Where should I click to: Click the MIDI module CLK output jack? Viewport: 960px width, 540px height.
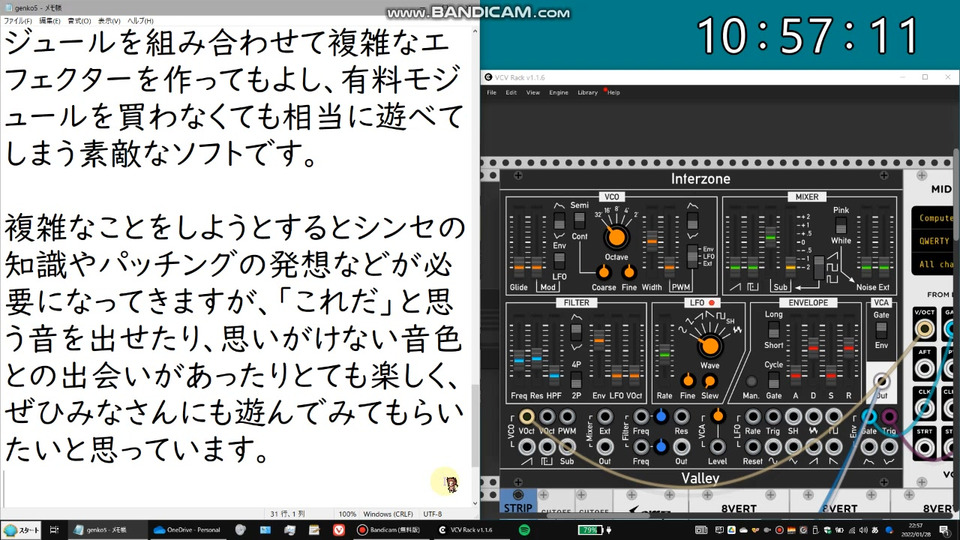(924, 408)
